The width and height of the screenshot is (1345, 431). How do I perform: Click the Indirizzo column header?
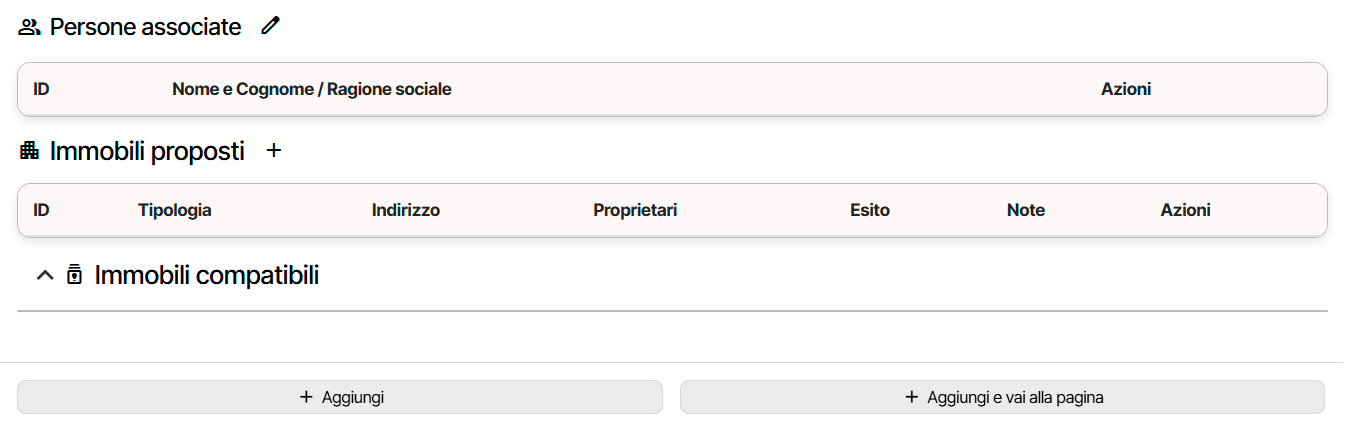coord(405,210)
